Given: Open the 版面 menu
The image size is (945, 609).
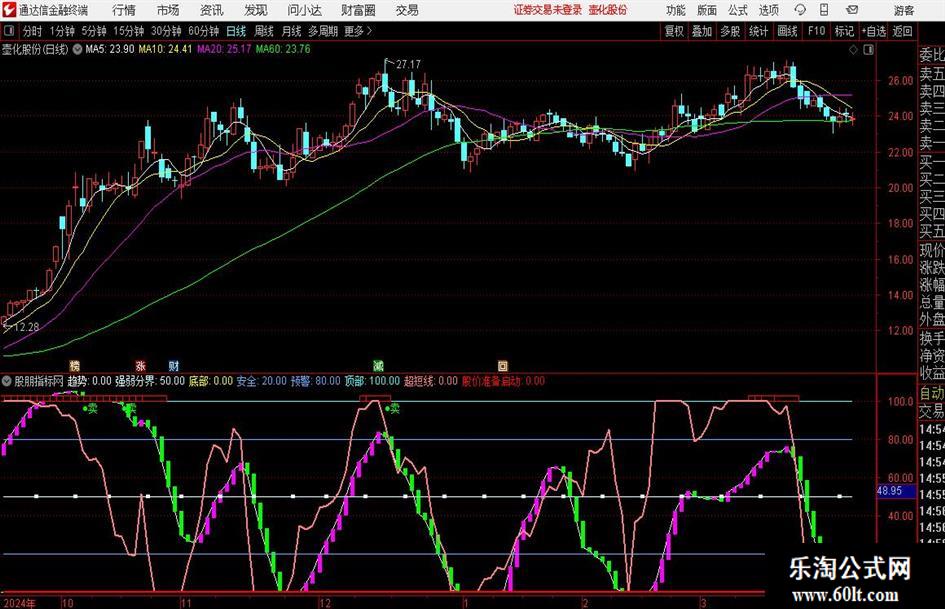Looking at the screenshot, I should pos(707,10).
